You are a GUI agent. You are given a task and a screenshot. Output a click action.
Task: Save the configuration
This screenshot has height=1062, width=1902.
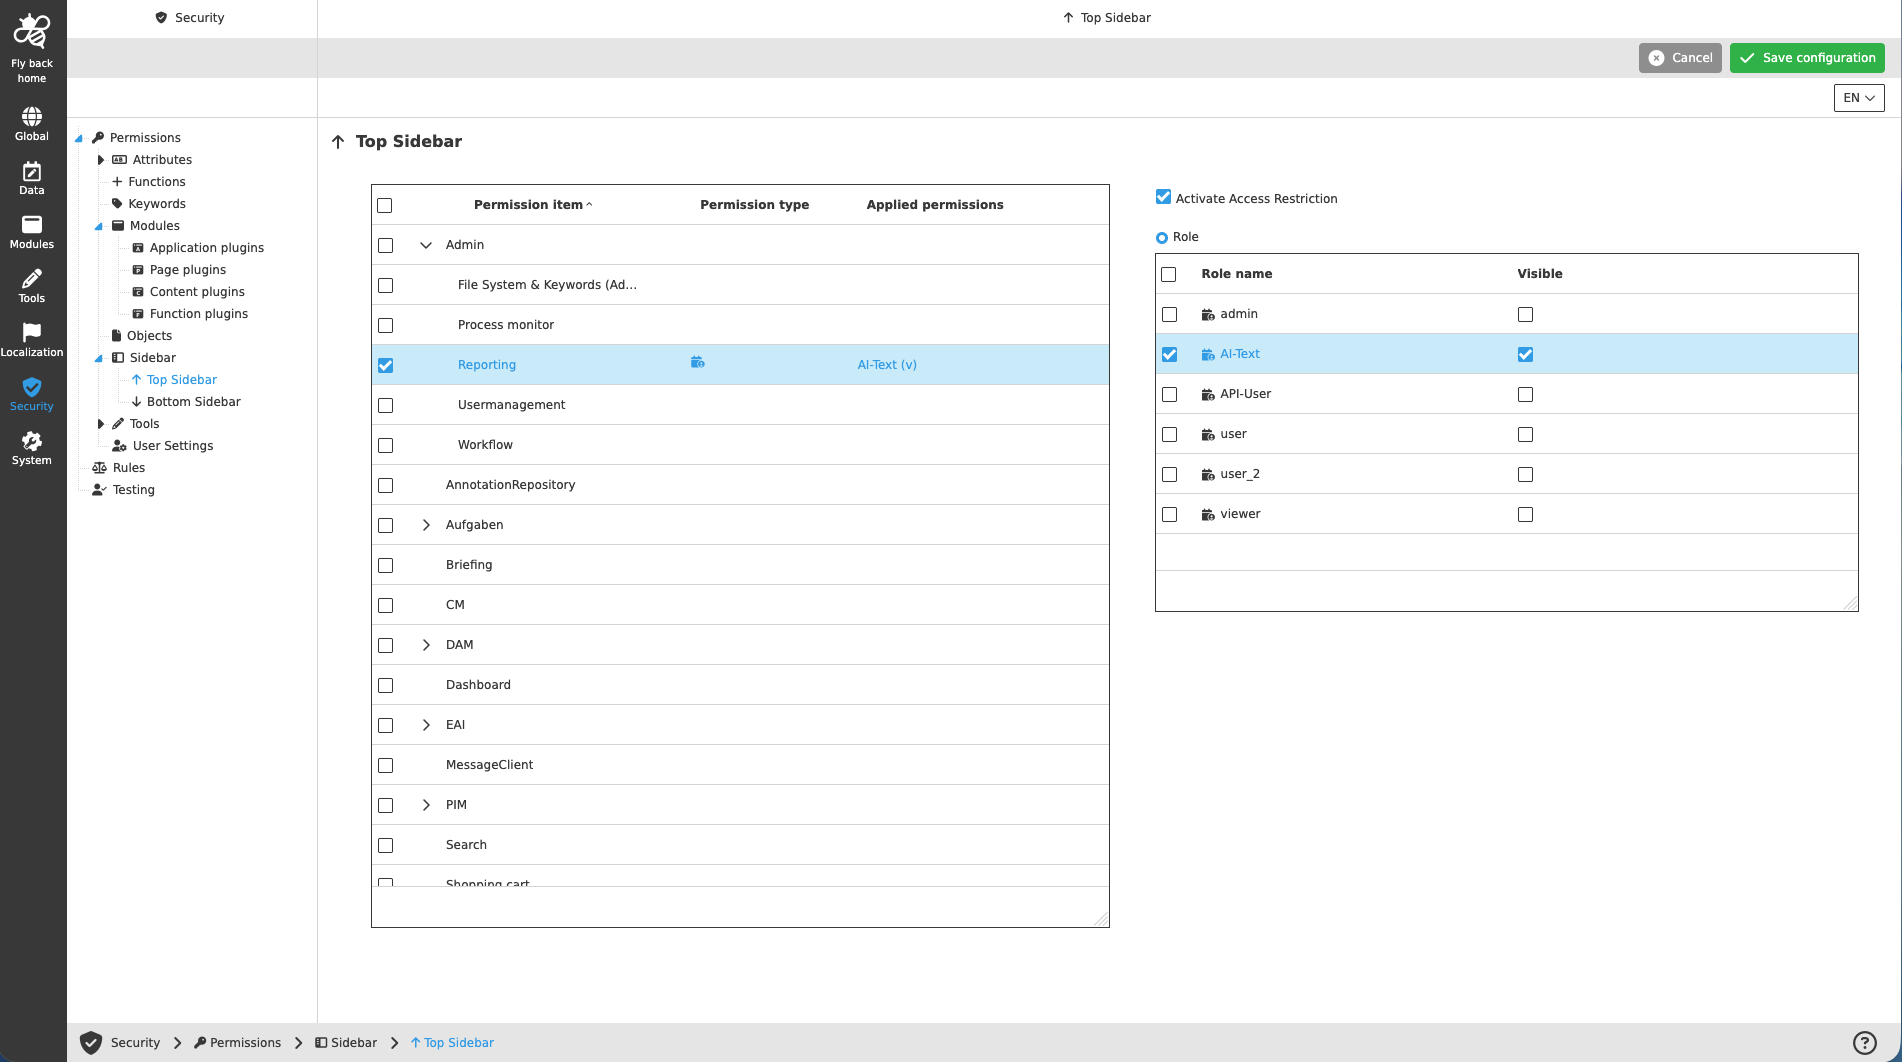tap(1806, 57)
